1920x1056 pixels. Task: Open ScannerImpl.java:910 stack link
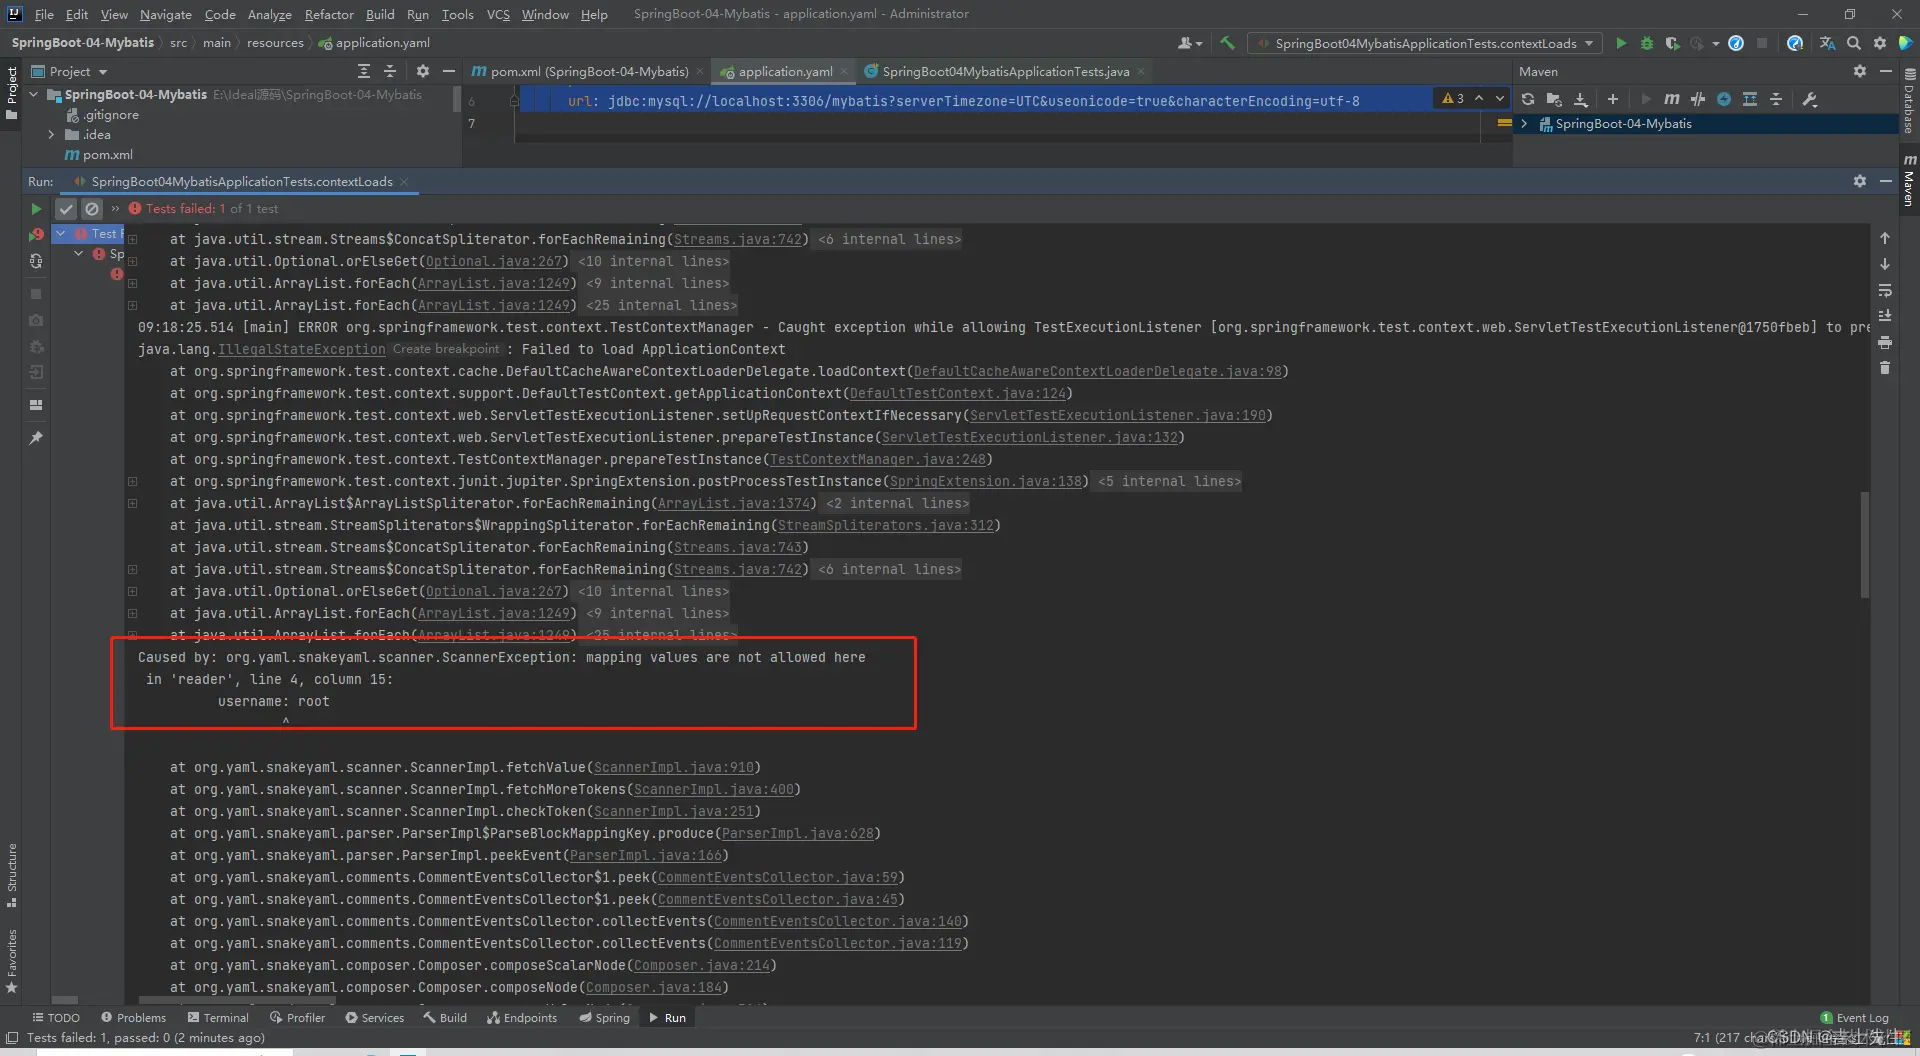coord(674,767)
